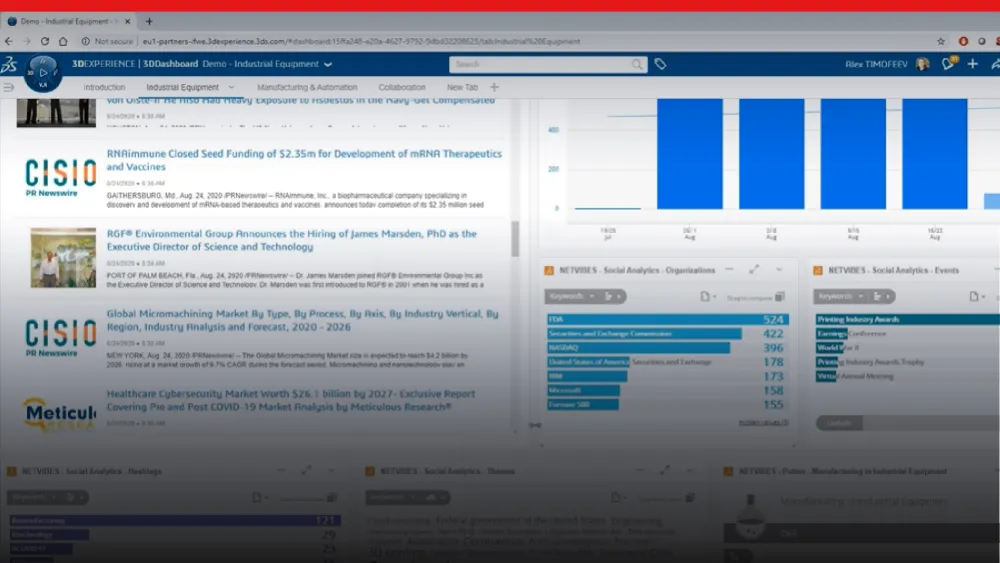Open a new browser tab
The width and height of the screenshot is (1000, 563).
[x=149, y=21]
